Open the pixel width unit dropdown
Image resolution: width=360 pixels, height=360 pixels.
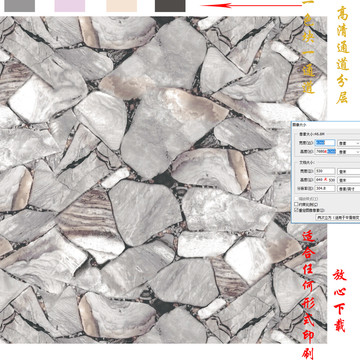[x=349, y=143]
